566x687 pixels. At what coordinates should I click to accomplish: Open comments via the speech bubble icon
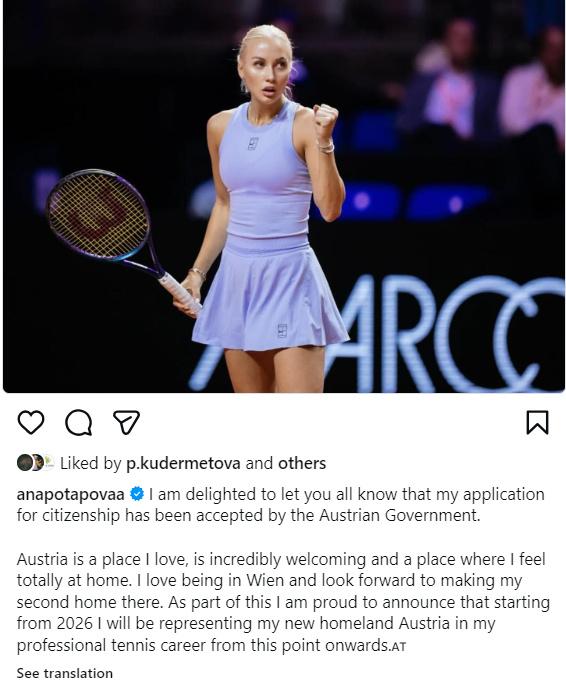(78, 422)
